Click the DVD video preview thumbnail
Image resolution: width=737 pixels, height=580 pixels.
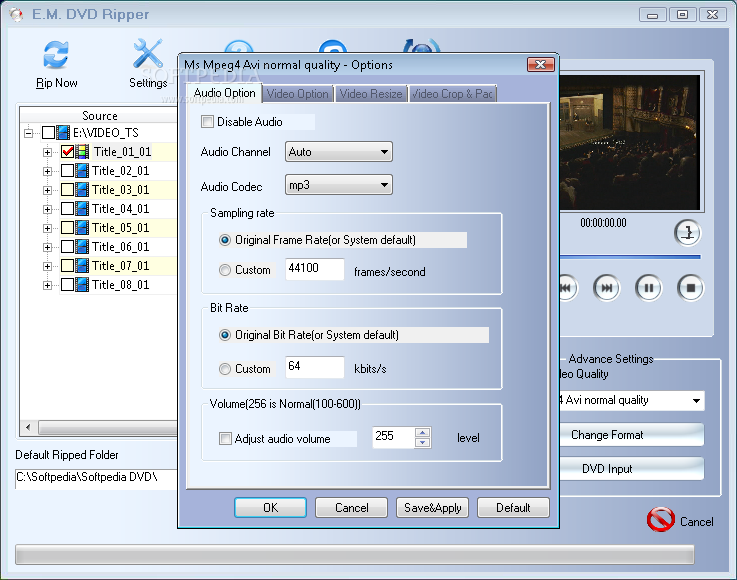(x=629, y=142)
